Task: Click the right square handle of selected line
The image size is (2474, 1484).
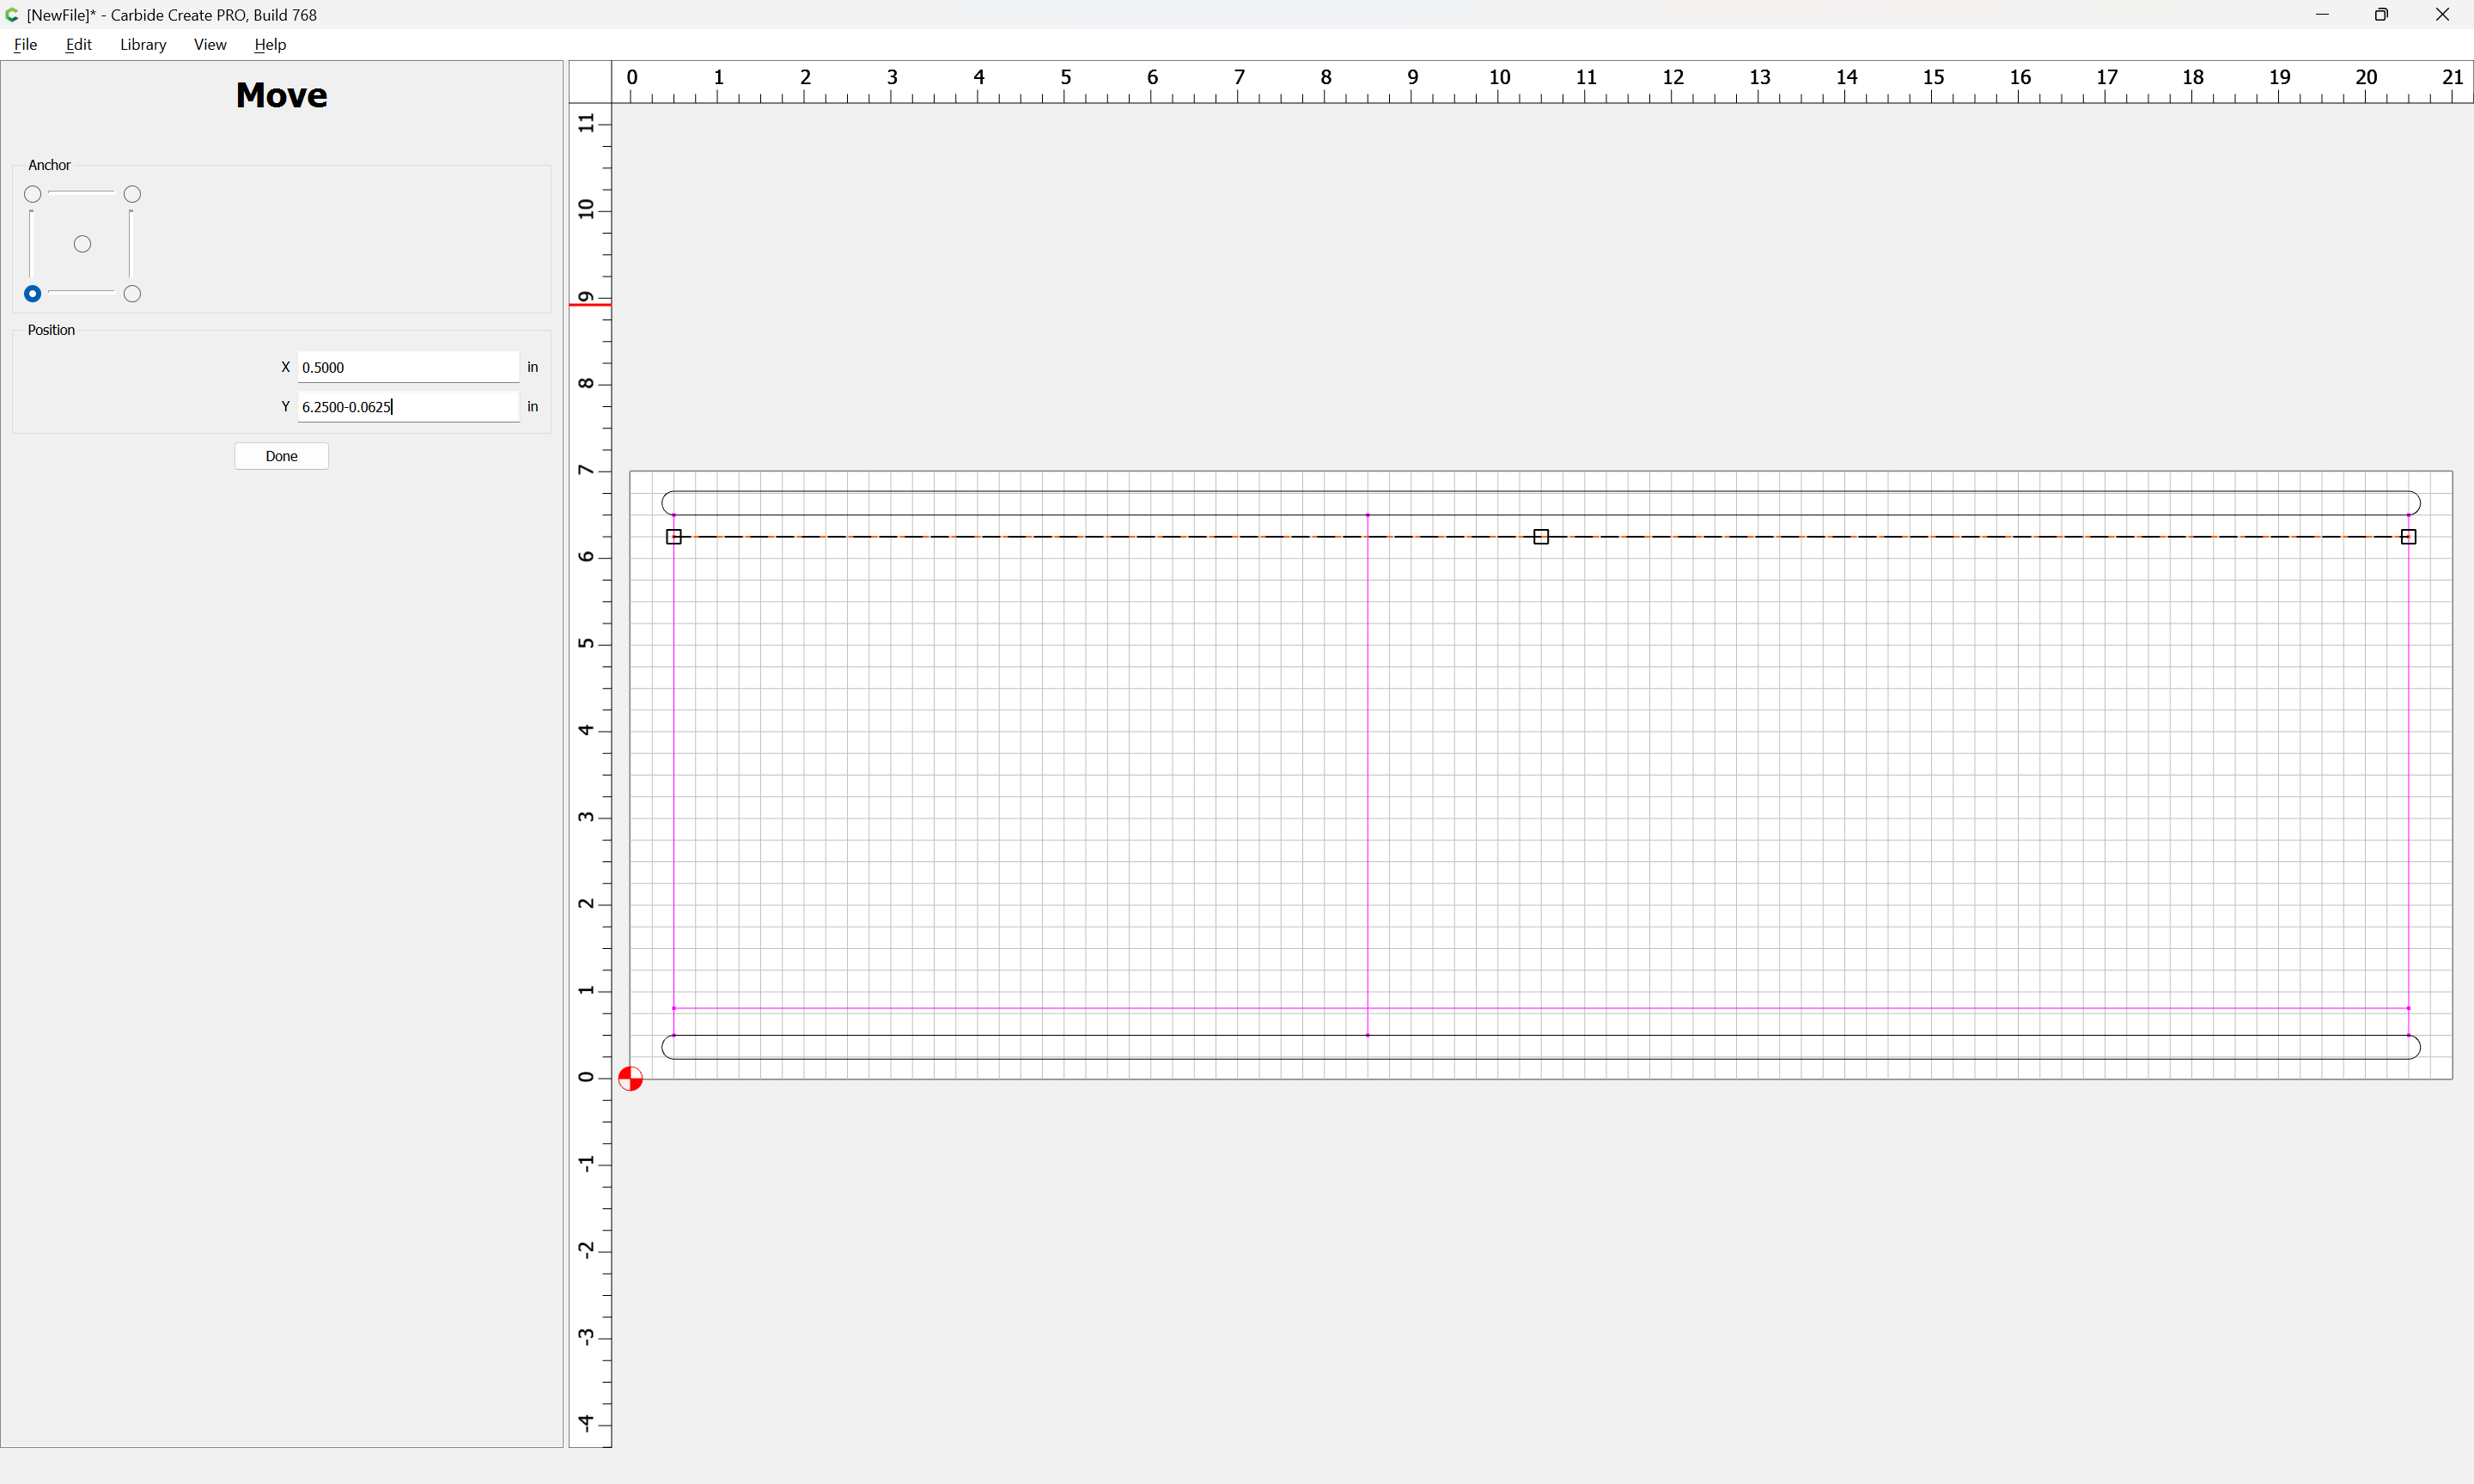Action: pos(2408,537)
